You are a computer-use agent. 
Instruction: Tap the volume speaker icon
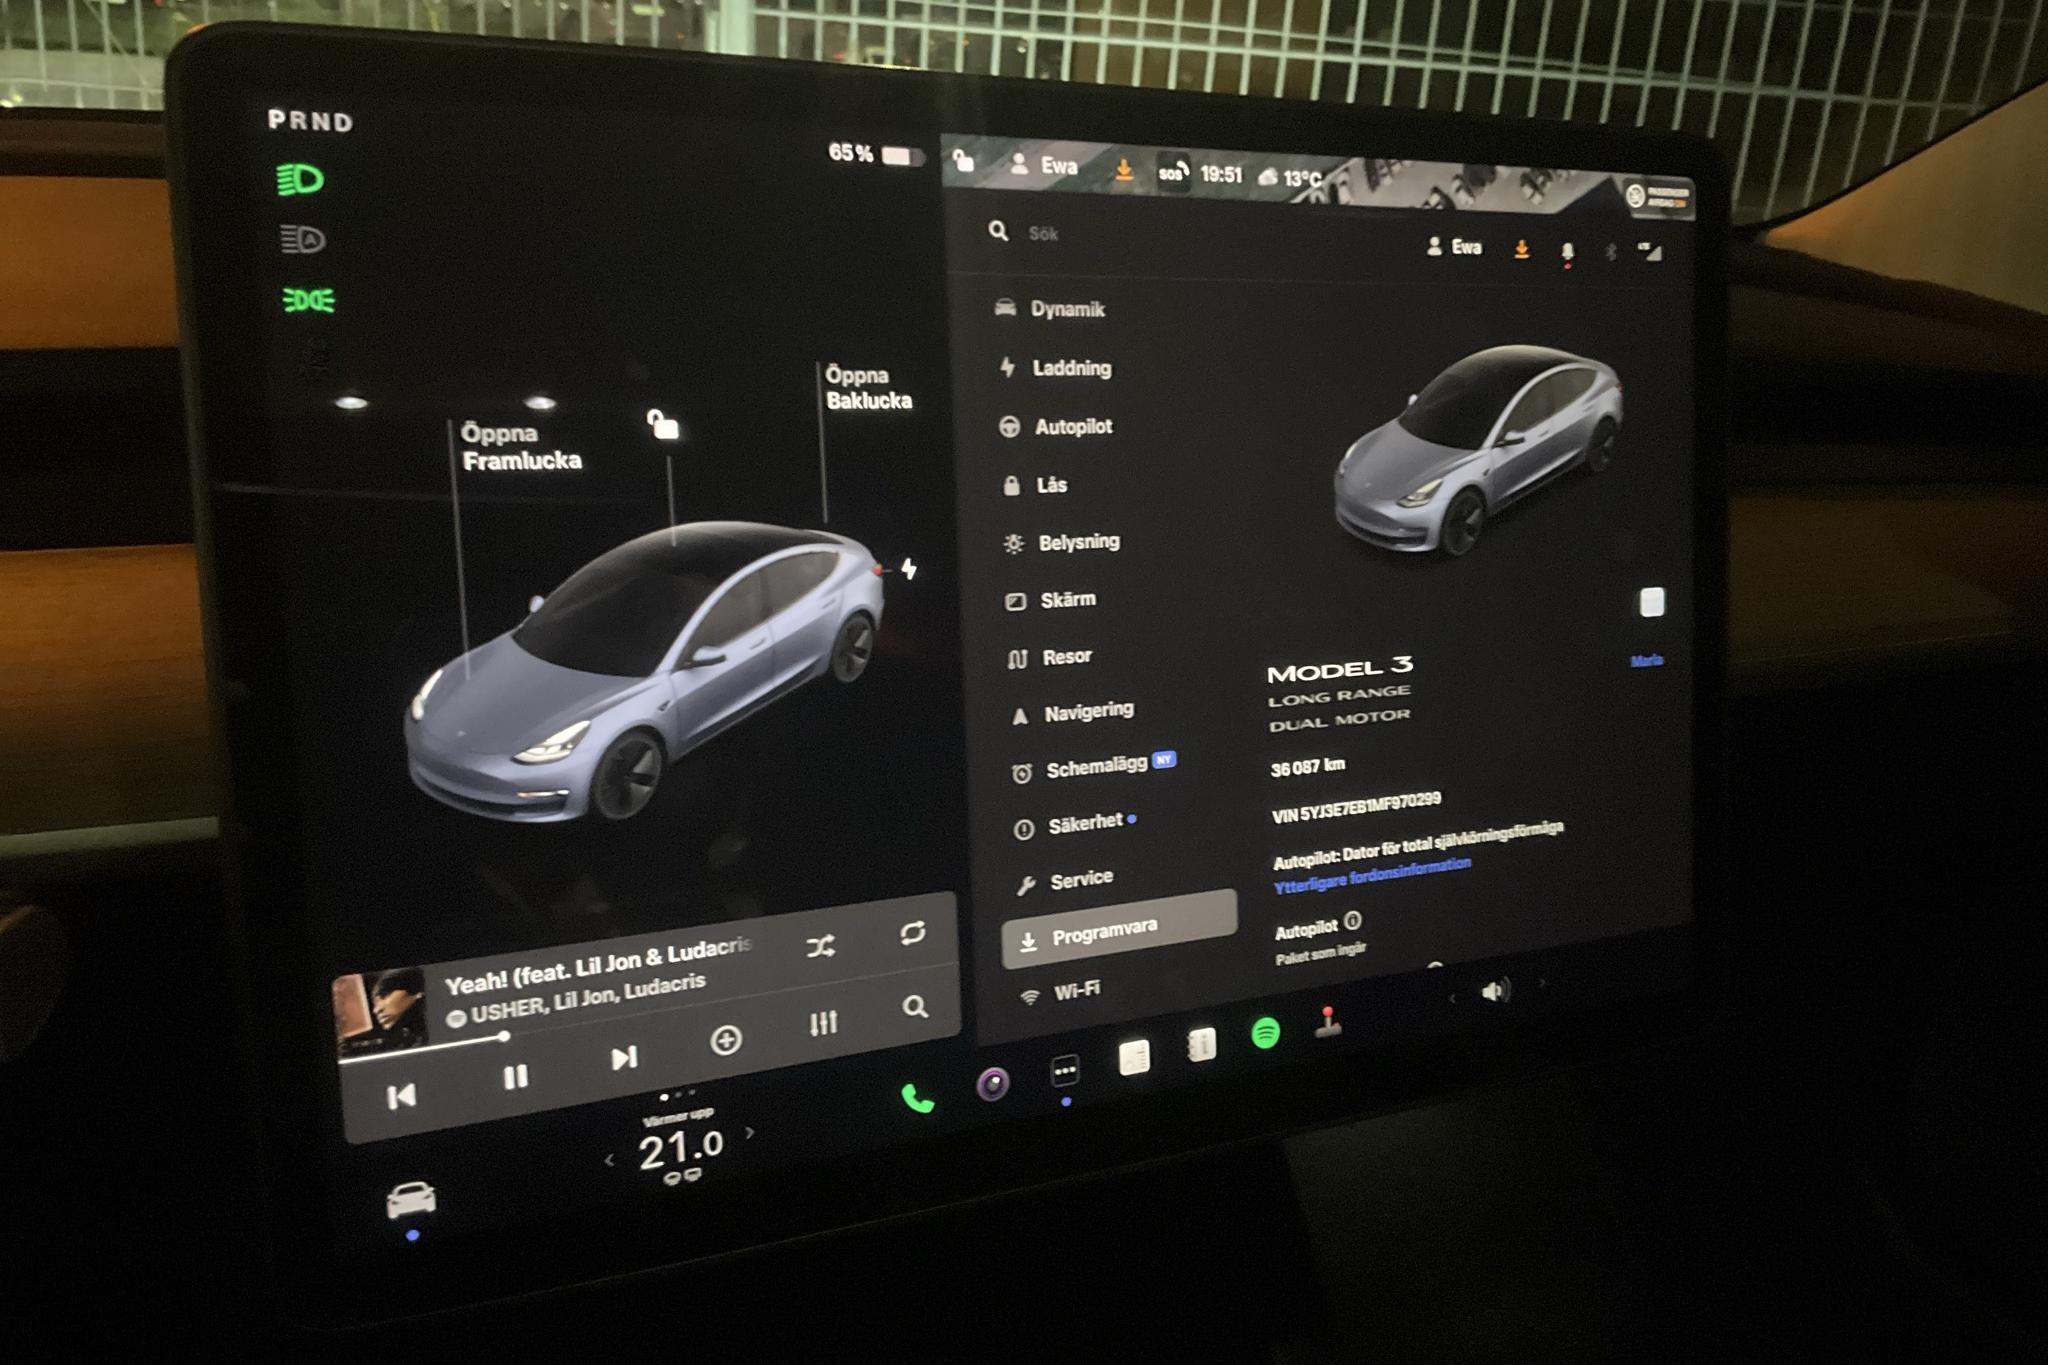click(x=1495, y=991)
